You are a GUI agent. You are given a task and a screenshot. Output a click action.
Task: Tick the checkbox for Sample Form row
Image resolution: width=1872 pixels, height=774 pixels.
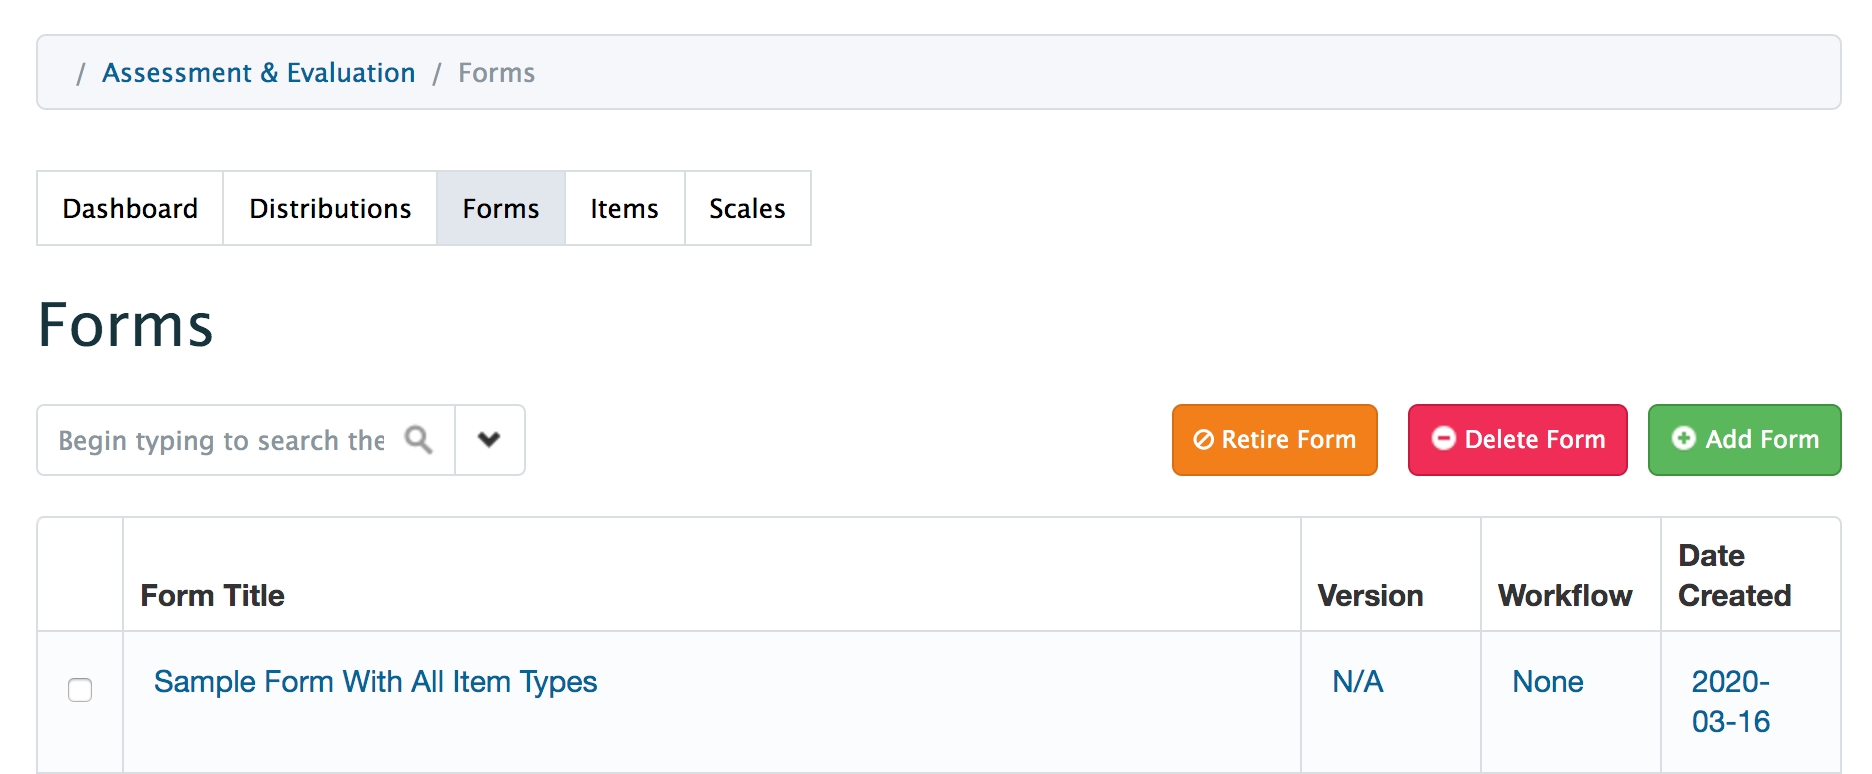click(80, 690)
